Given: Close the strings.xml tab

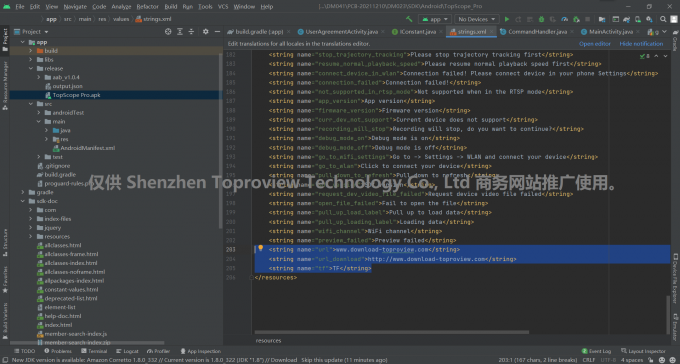Looking at the screenshot, I should pyautogui.click(x=492, y=32).
